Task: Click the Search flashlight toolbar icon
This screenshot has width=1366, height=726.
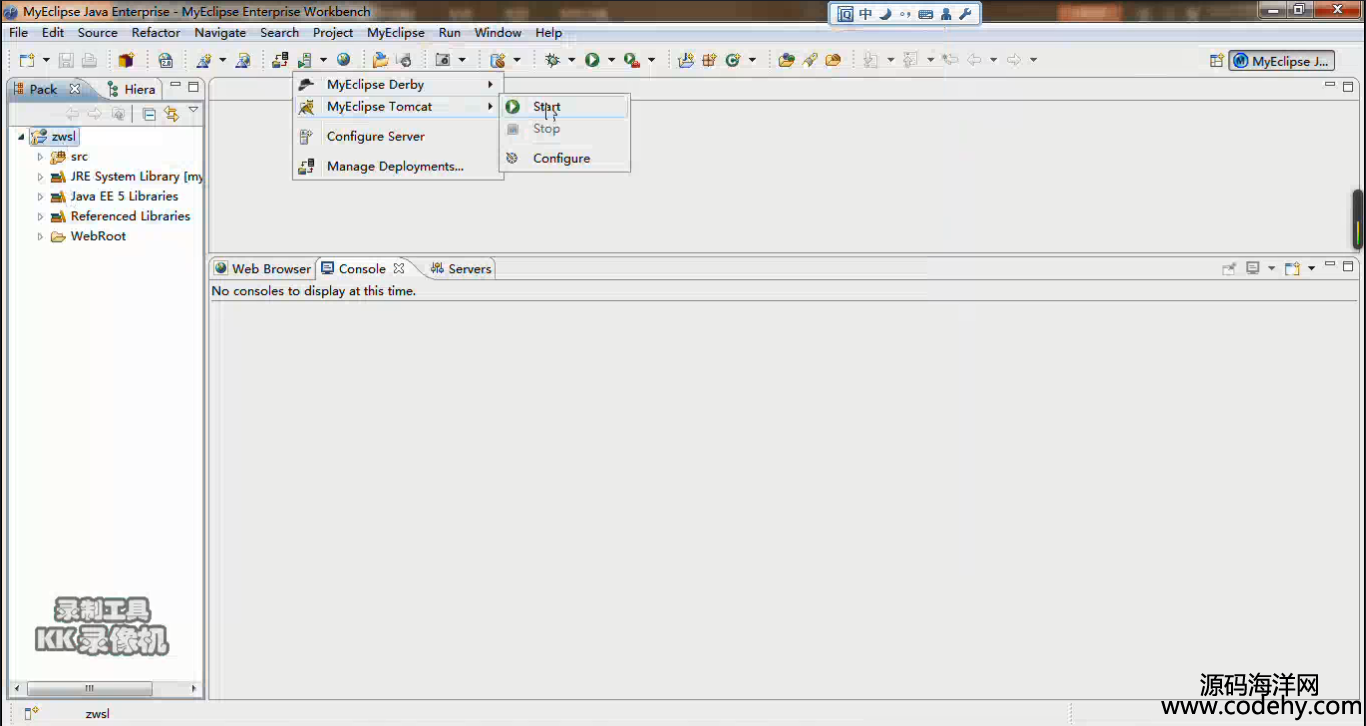Action: coord(809,60)
